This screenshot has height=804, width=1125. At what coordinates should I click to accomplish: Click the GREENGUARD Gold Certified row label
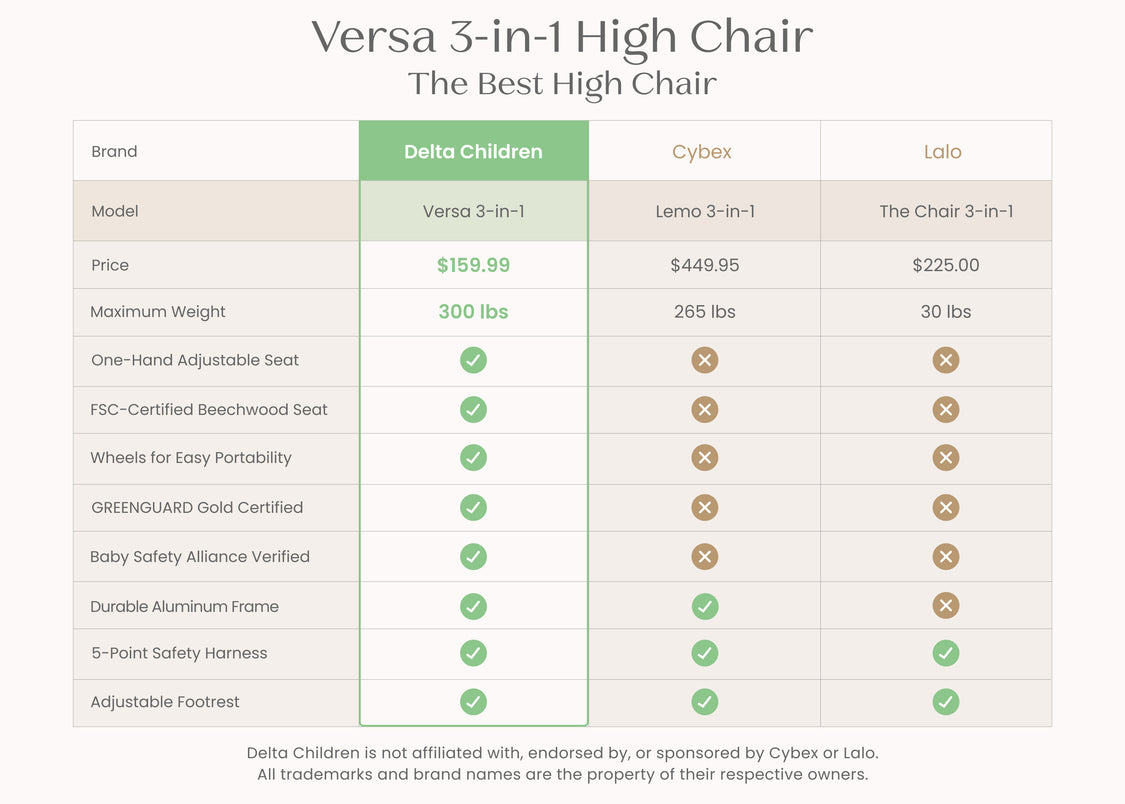[197, 507]
